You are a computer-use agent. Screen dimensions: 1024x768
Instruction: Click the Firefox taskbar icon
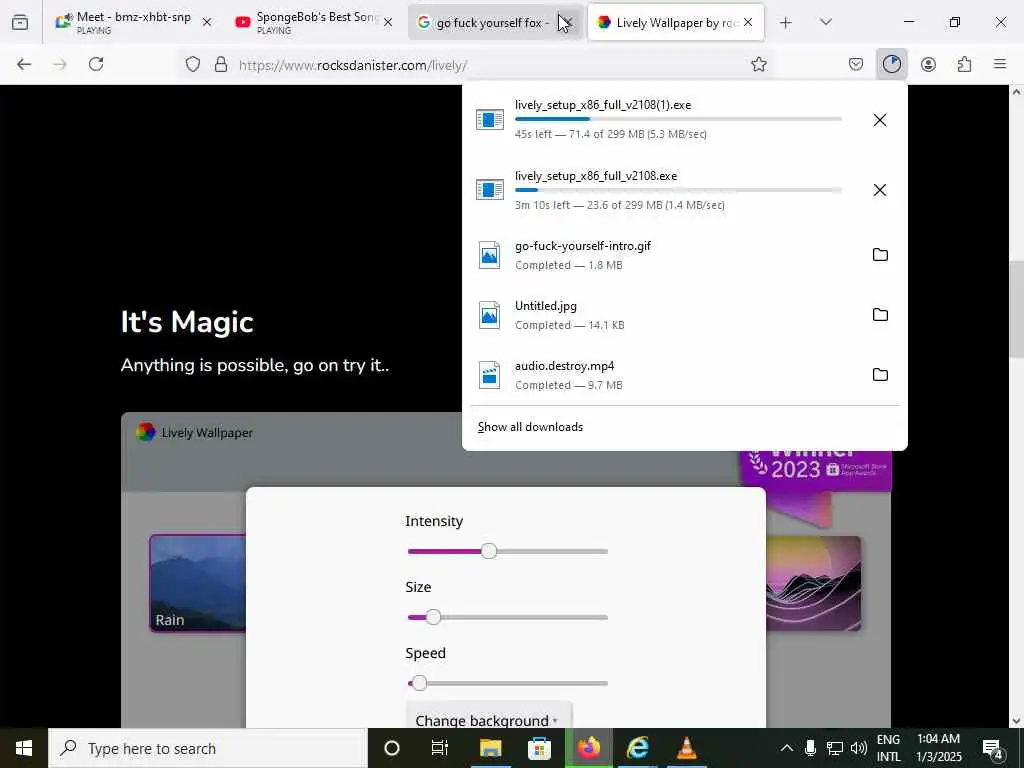588,748
